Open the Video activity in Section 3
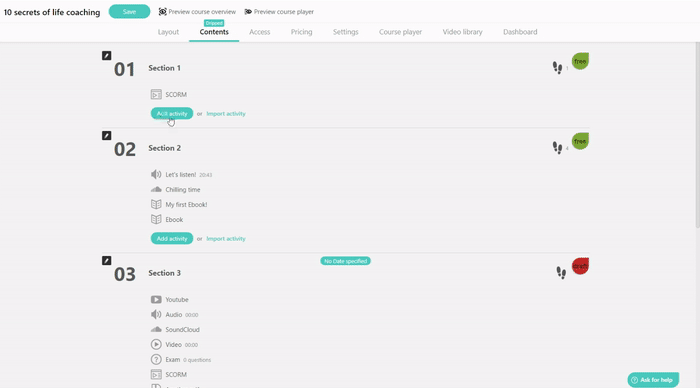The image size is (700, 388). point(173,345)
